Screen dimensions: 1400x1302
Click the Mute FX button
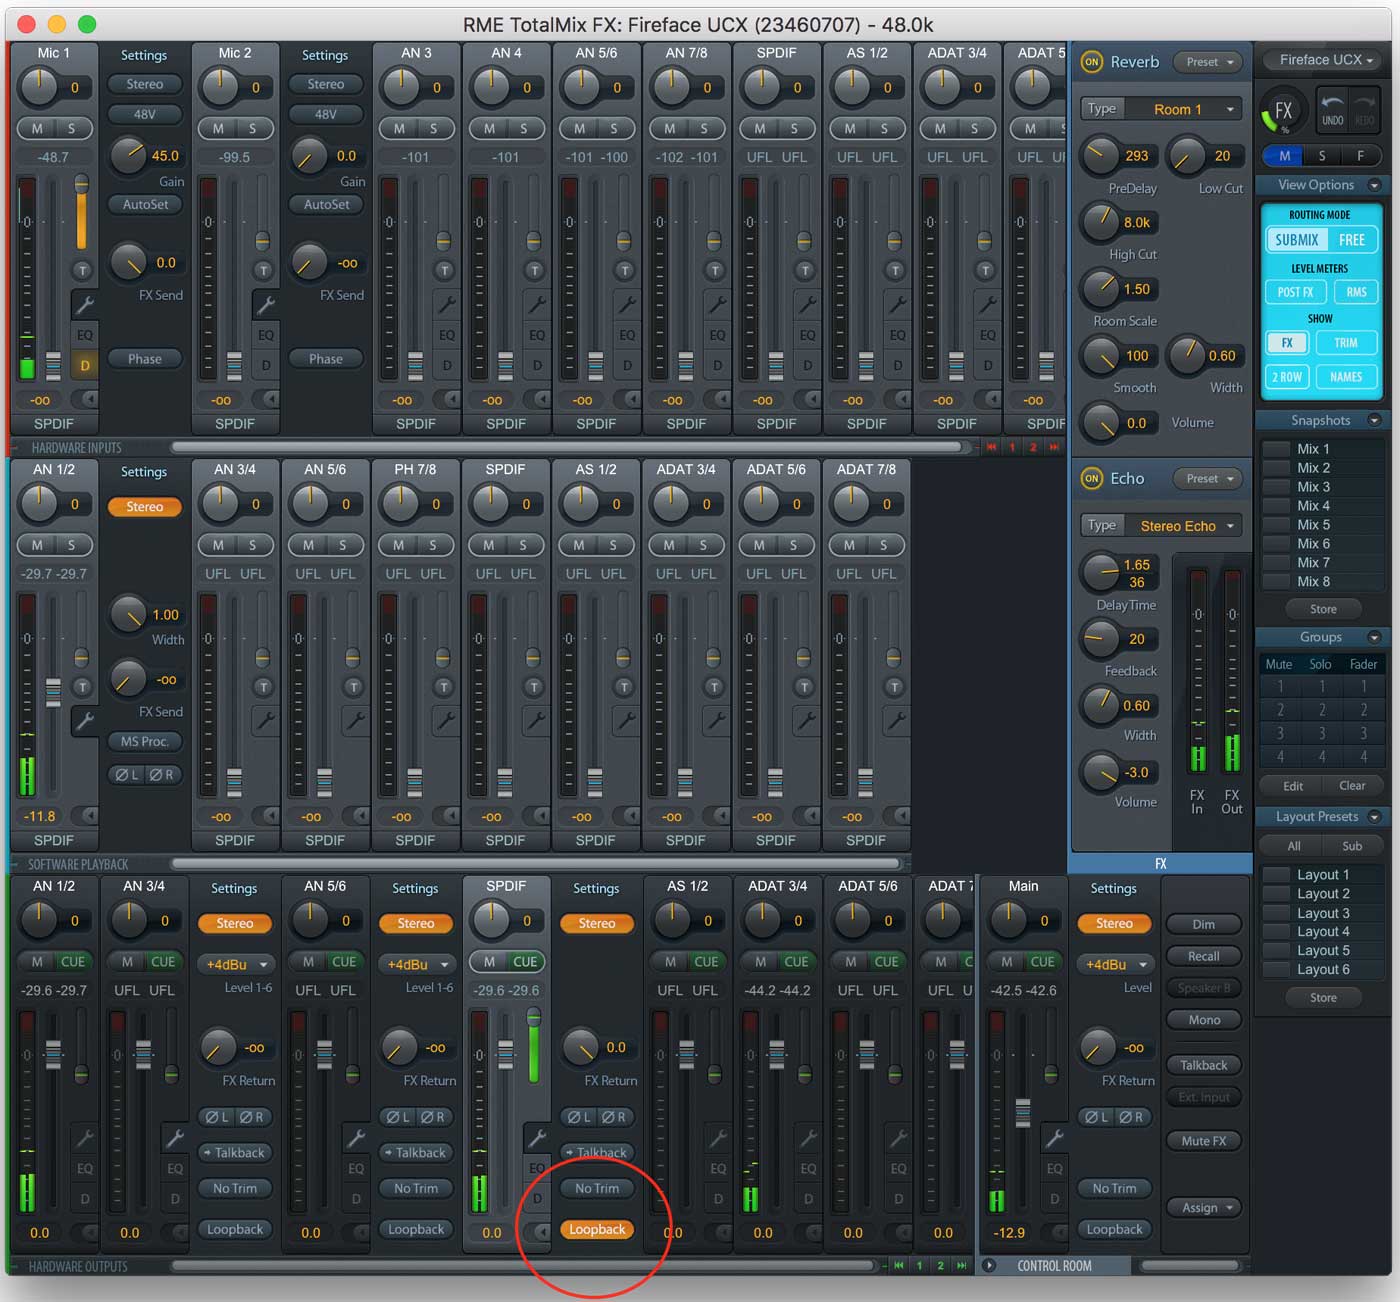(x=1203, y=1141)
